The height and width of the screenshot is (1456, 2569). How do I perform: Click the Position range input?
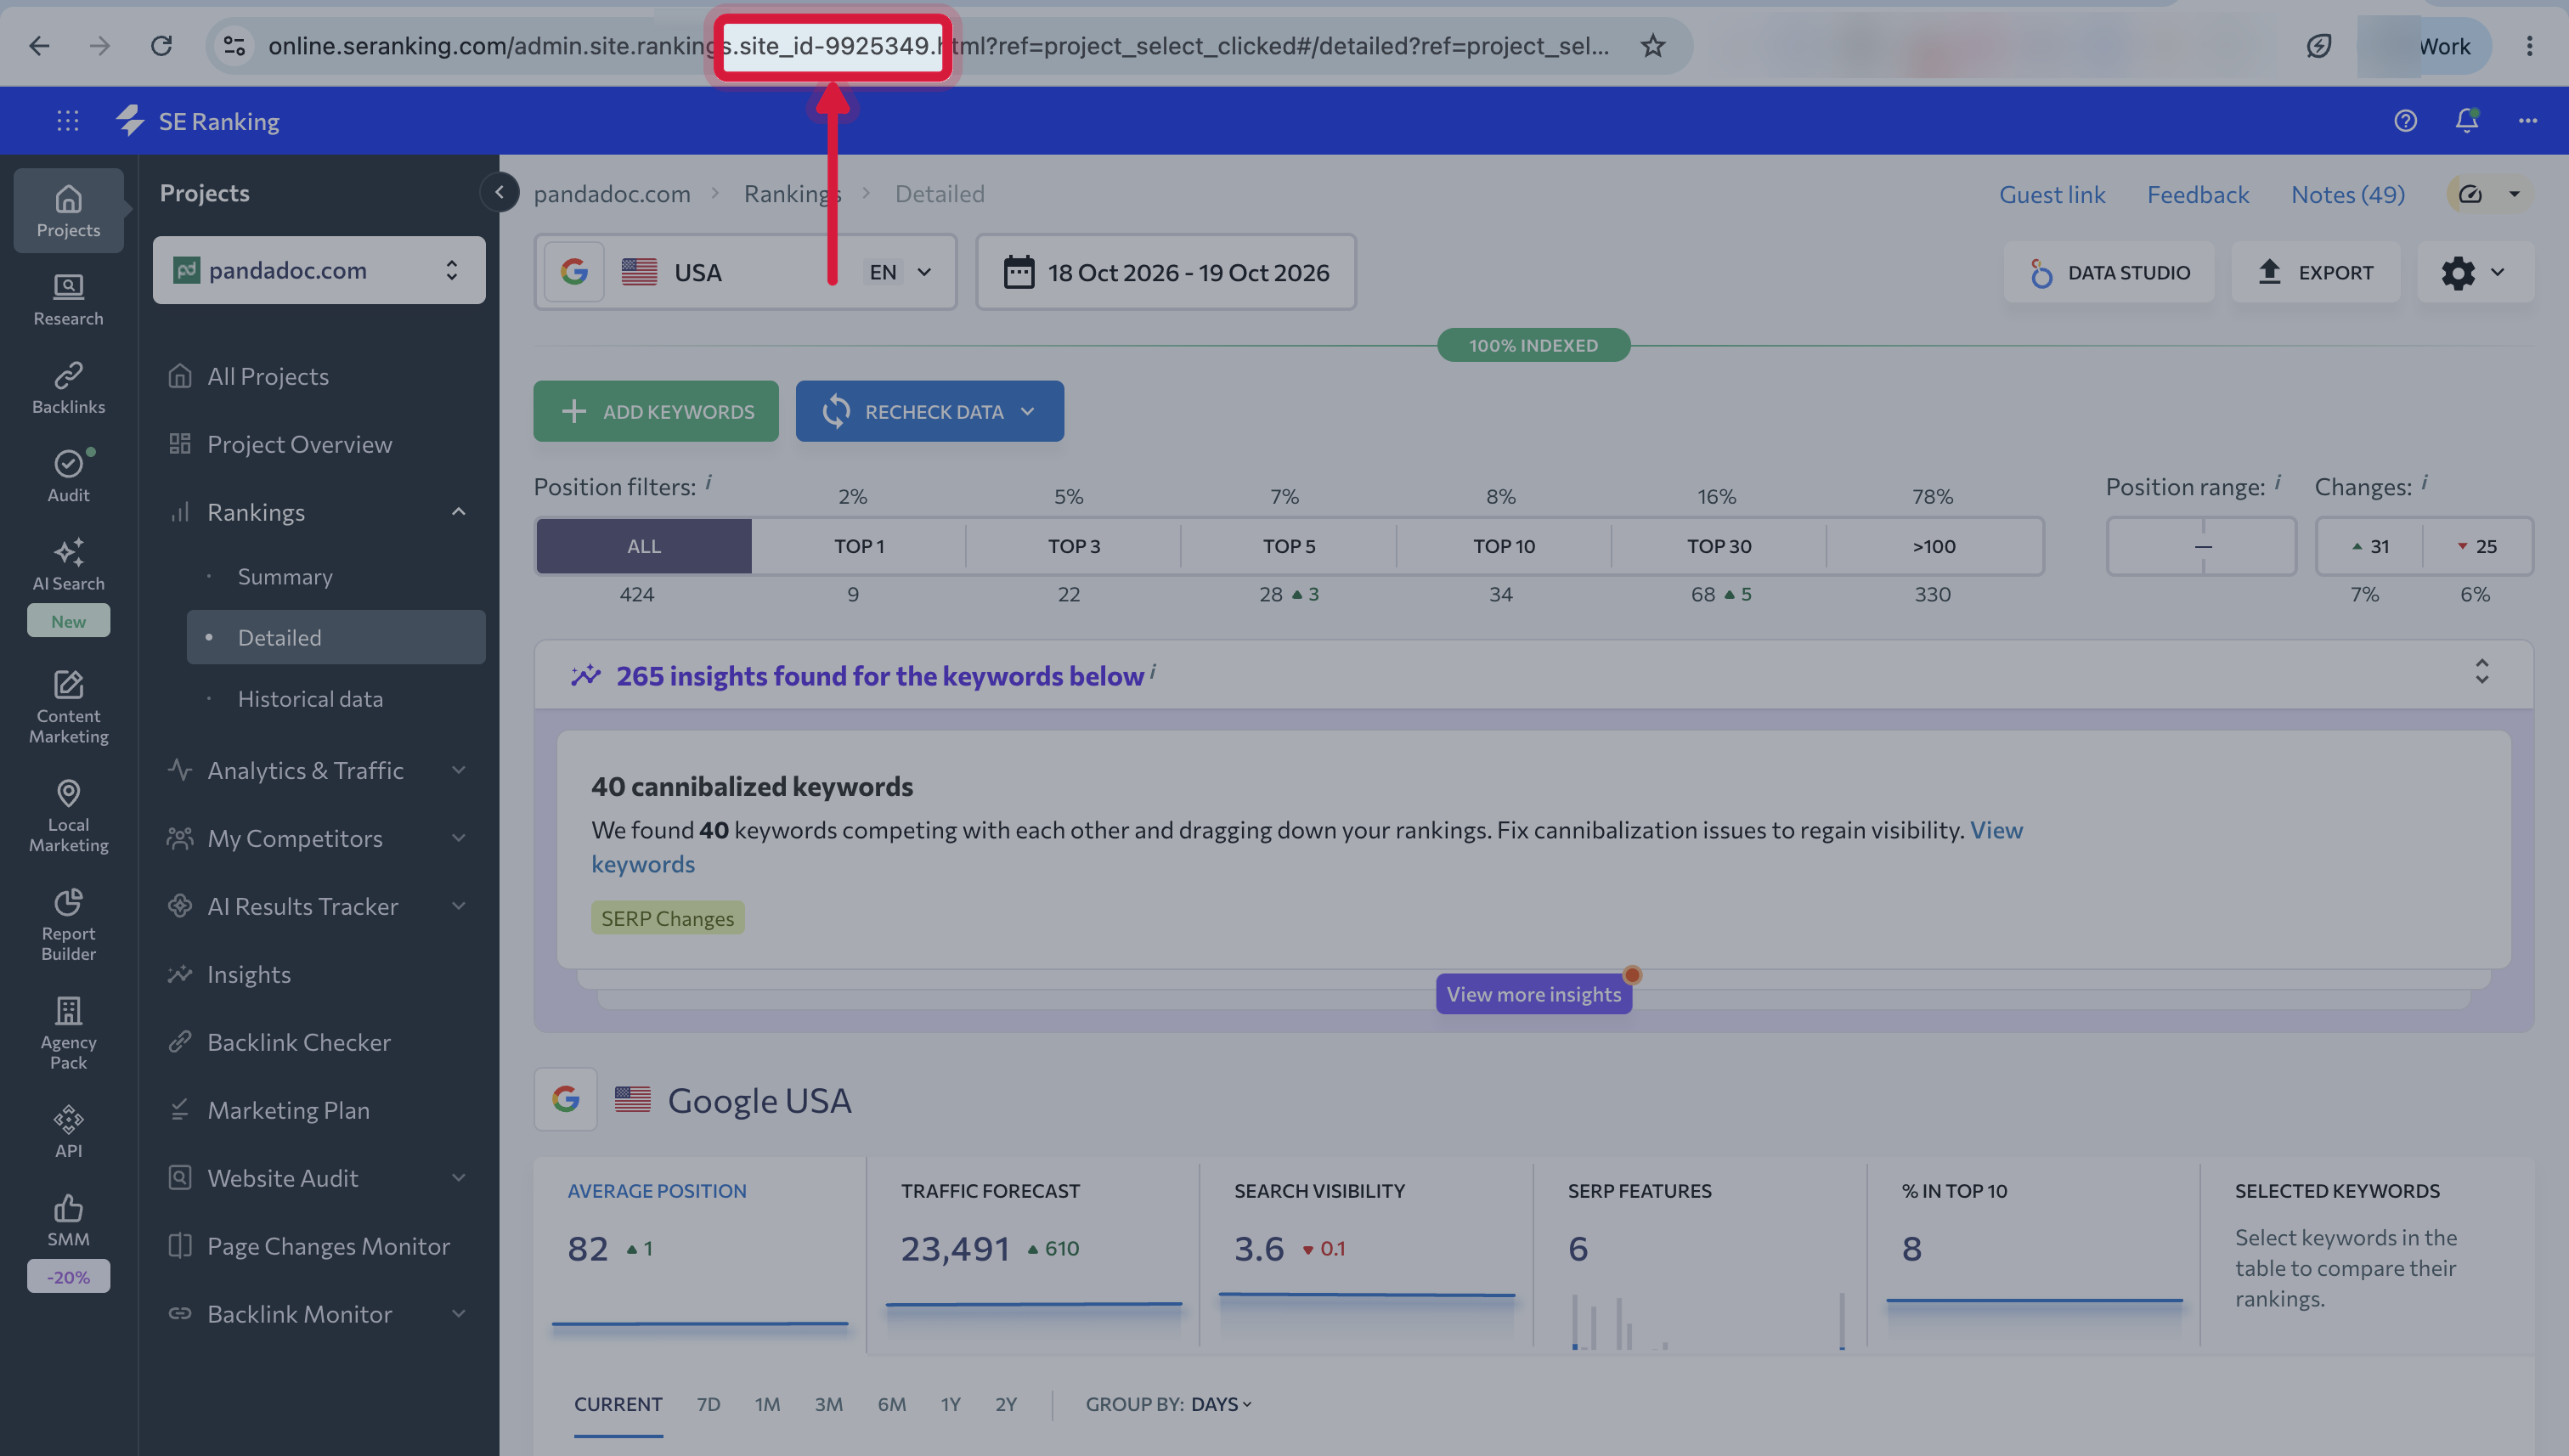click(2201, 546)
